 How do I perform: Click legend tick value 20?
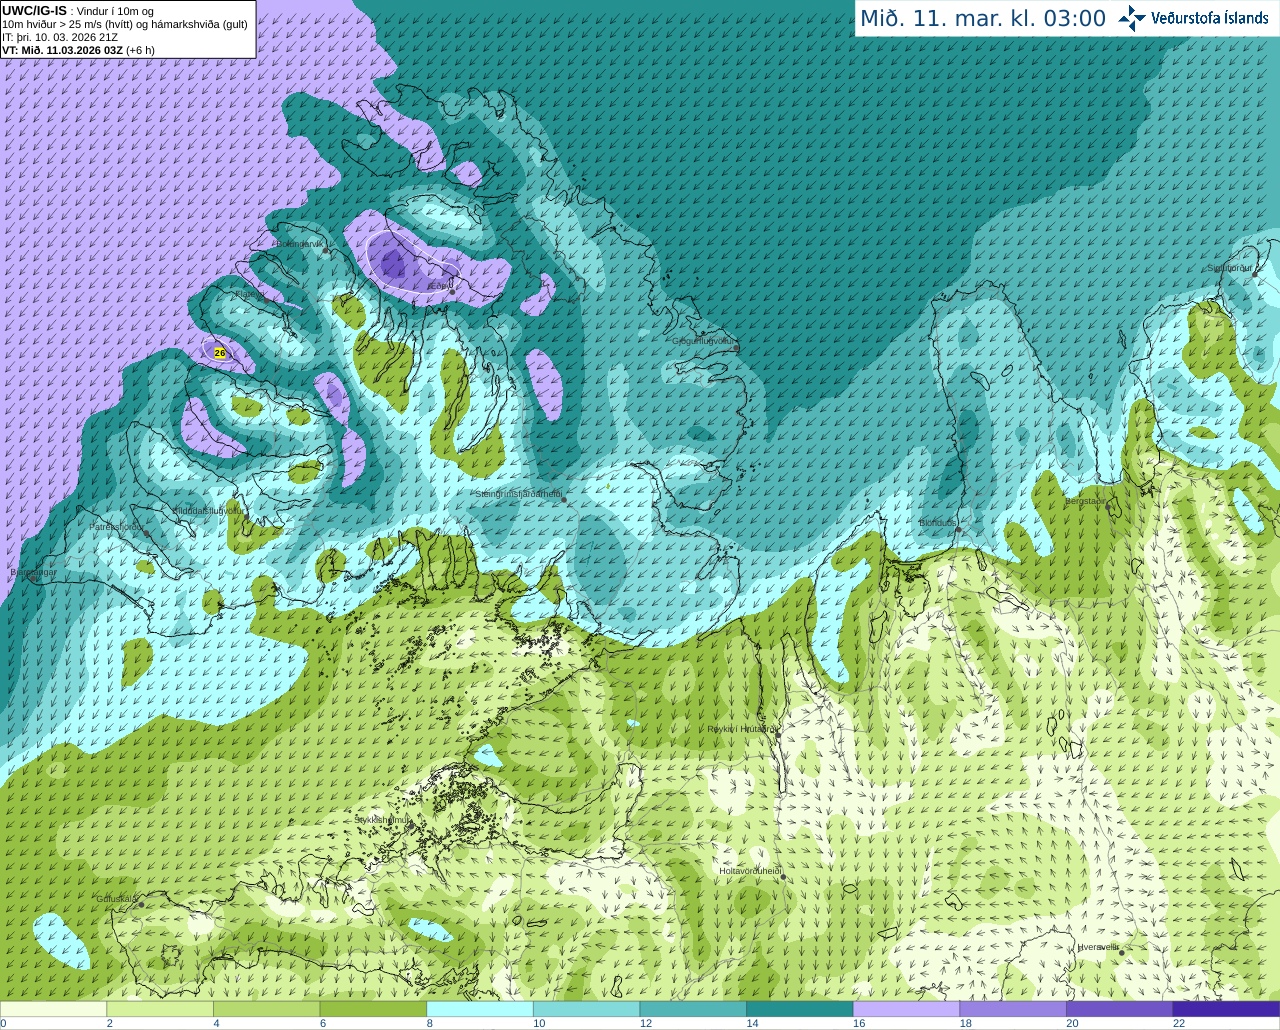click(x=1072, y=1023)
